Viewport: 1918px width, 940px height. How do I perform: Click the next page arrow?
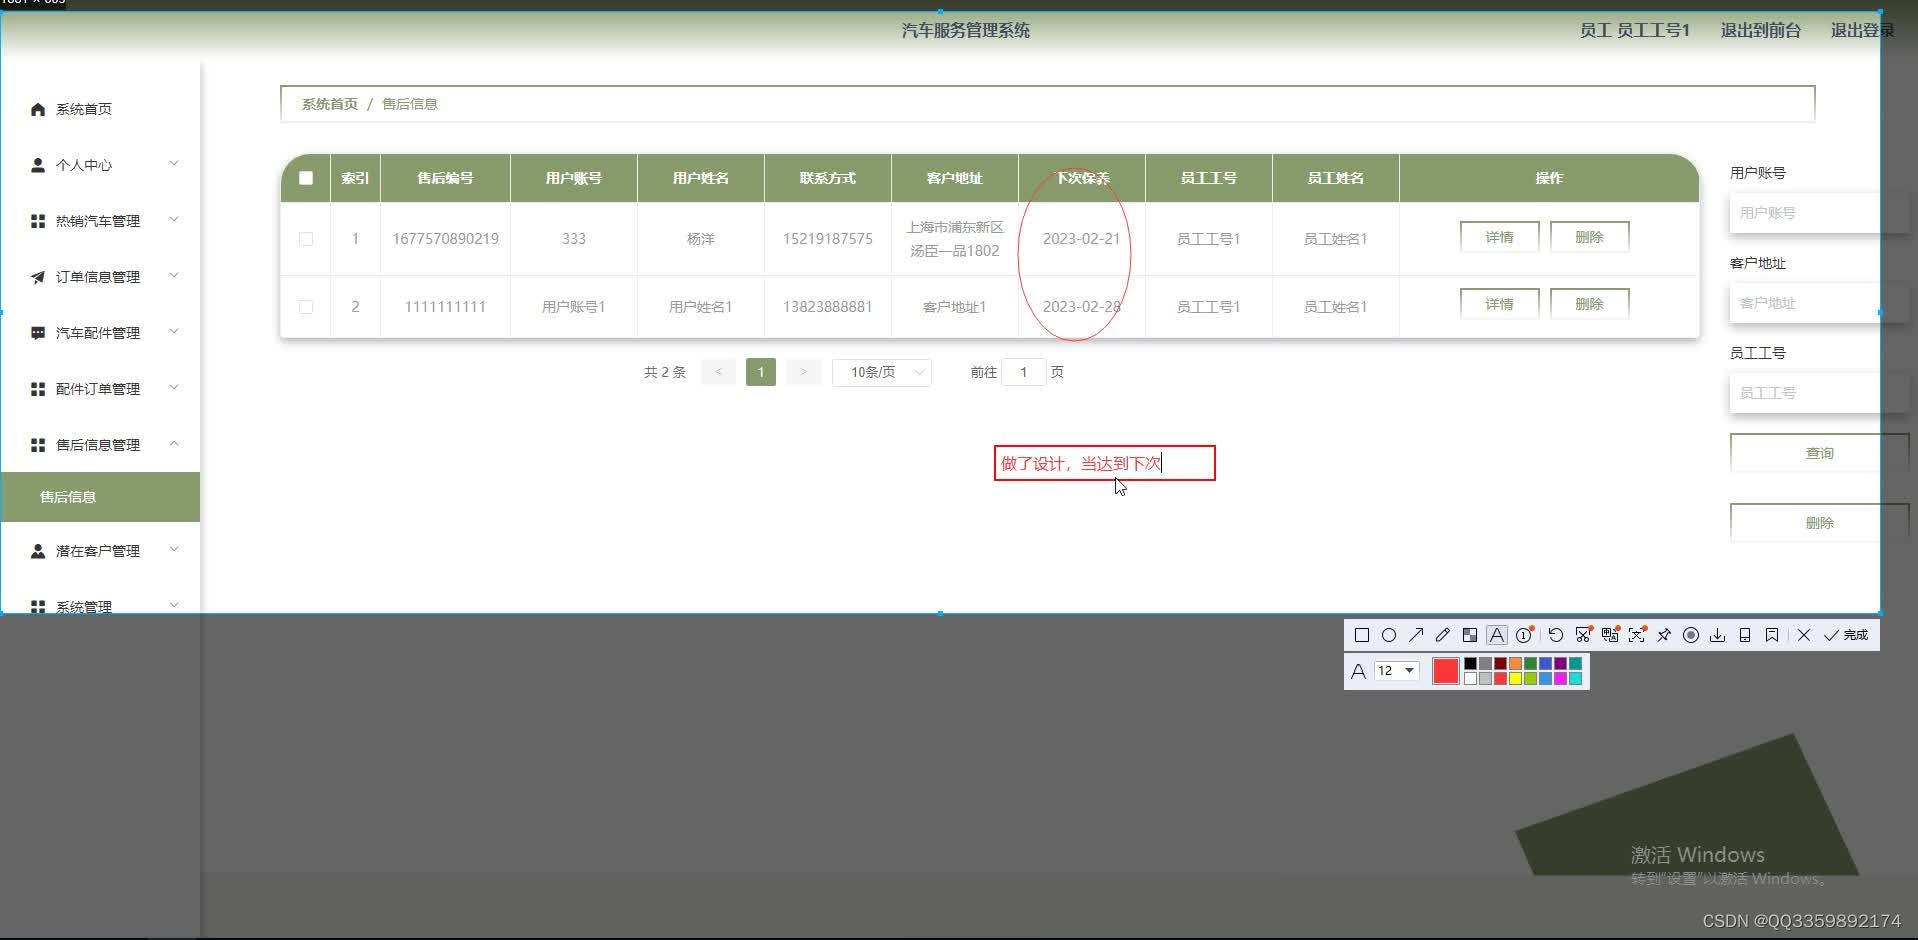803,372
